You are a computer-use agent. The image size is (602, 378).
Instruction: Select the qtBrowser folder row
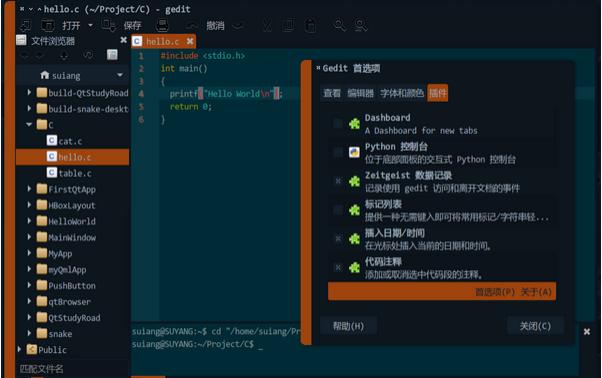click(72, 302)
